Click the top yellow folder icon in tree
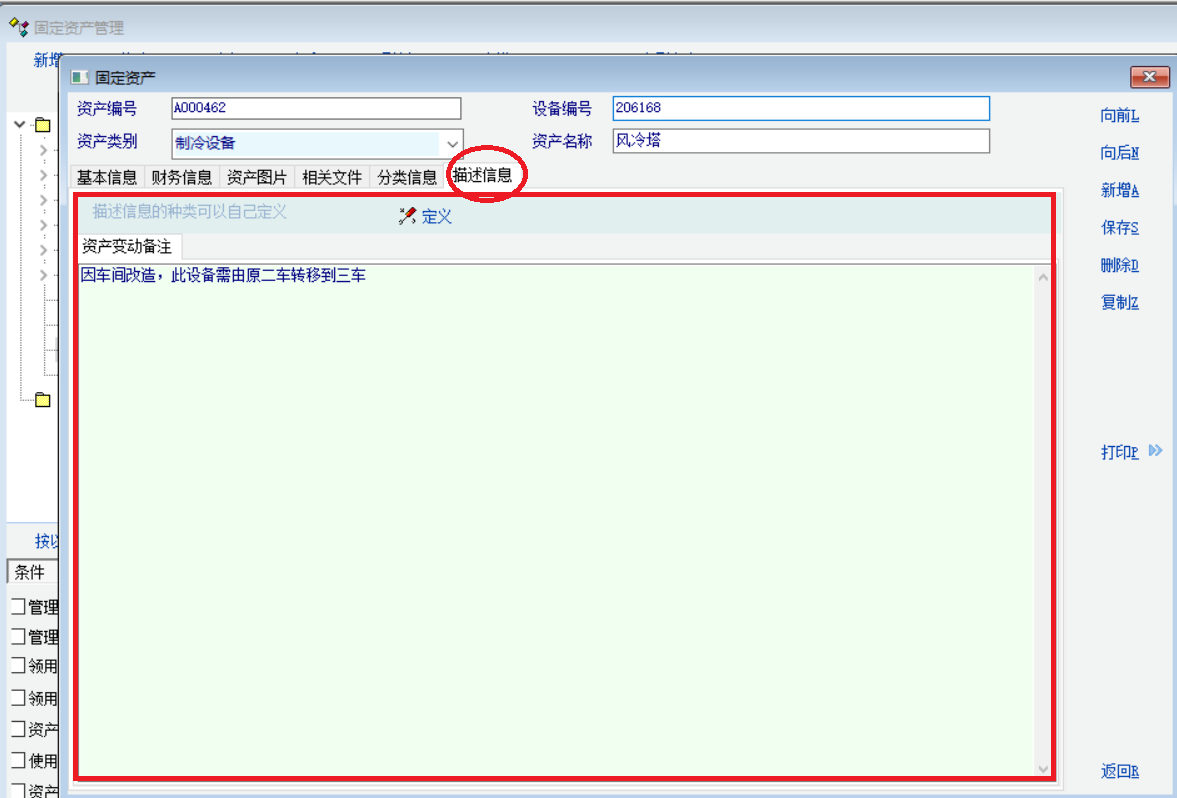1177x798 pixels. pos(42,125)
